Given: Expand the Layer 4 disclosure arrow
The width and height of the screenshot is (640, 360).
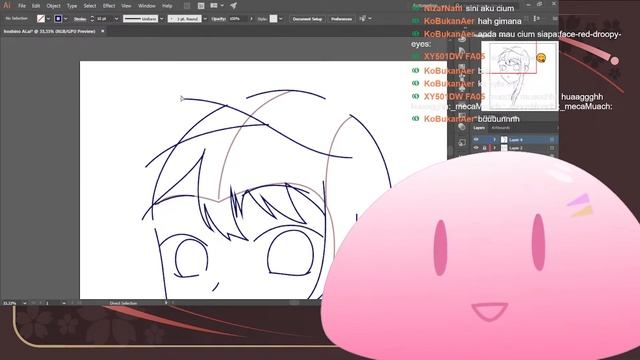Looking at the screenshot, I should 494,140.
